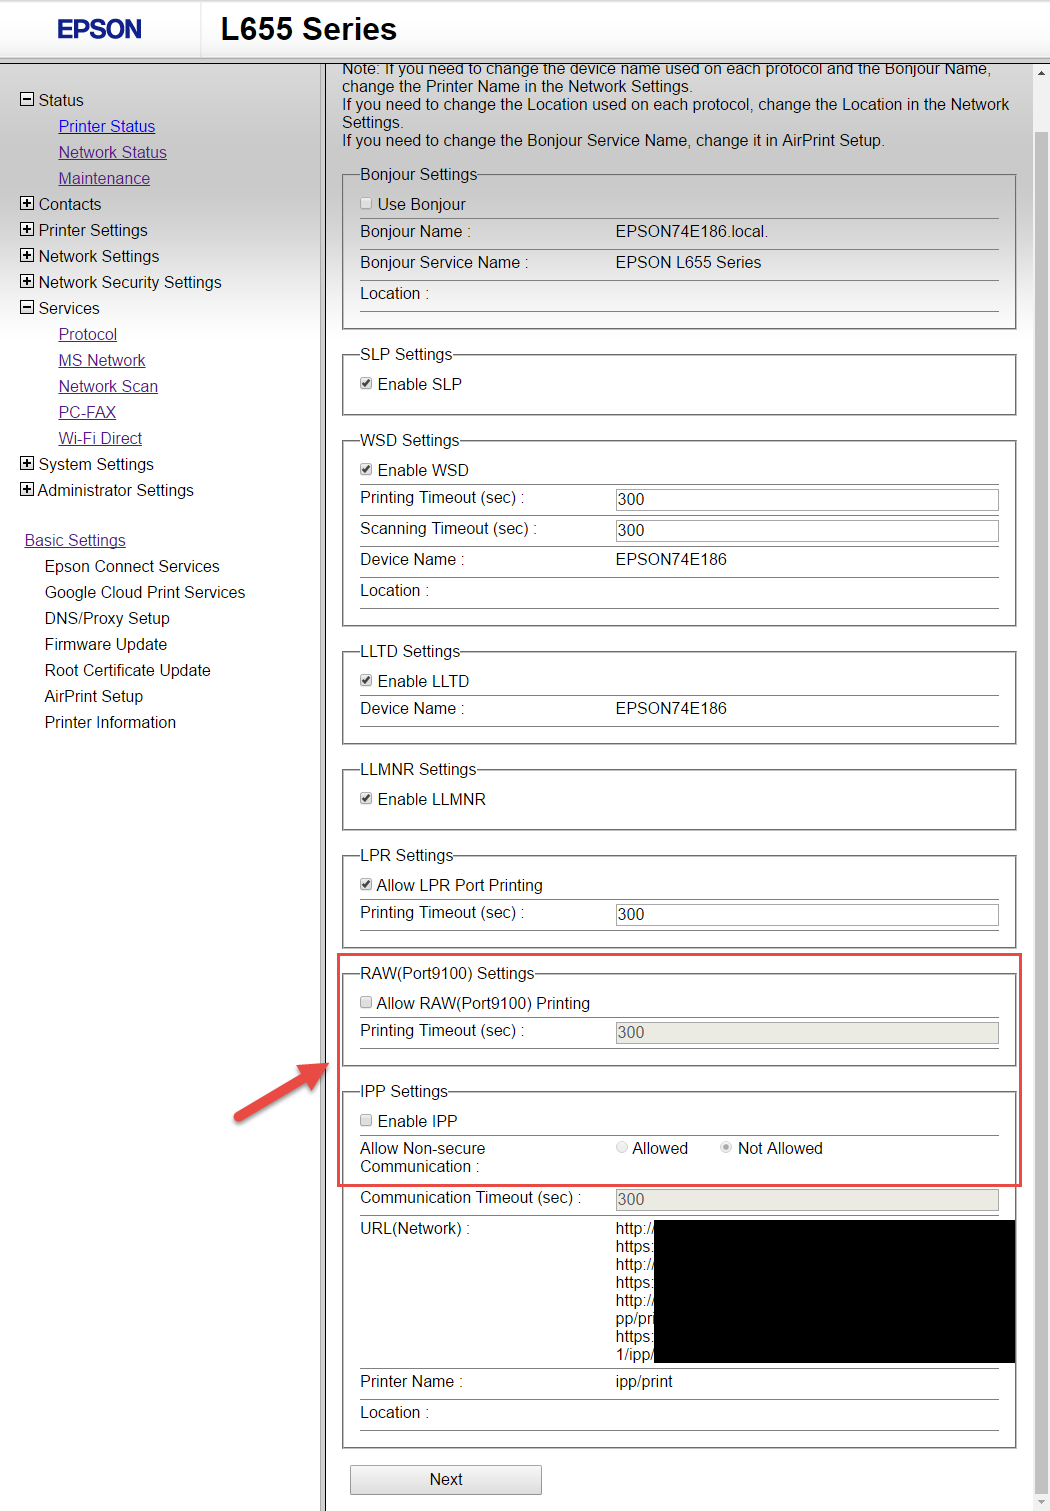Toggle Allow RAW(Port9100) Printing checkbox
The width and height of the screenshot is (1050, 1511).
pos(366,1002)
